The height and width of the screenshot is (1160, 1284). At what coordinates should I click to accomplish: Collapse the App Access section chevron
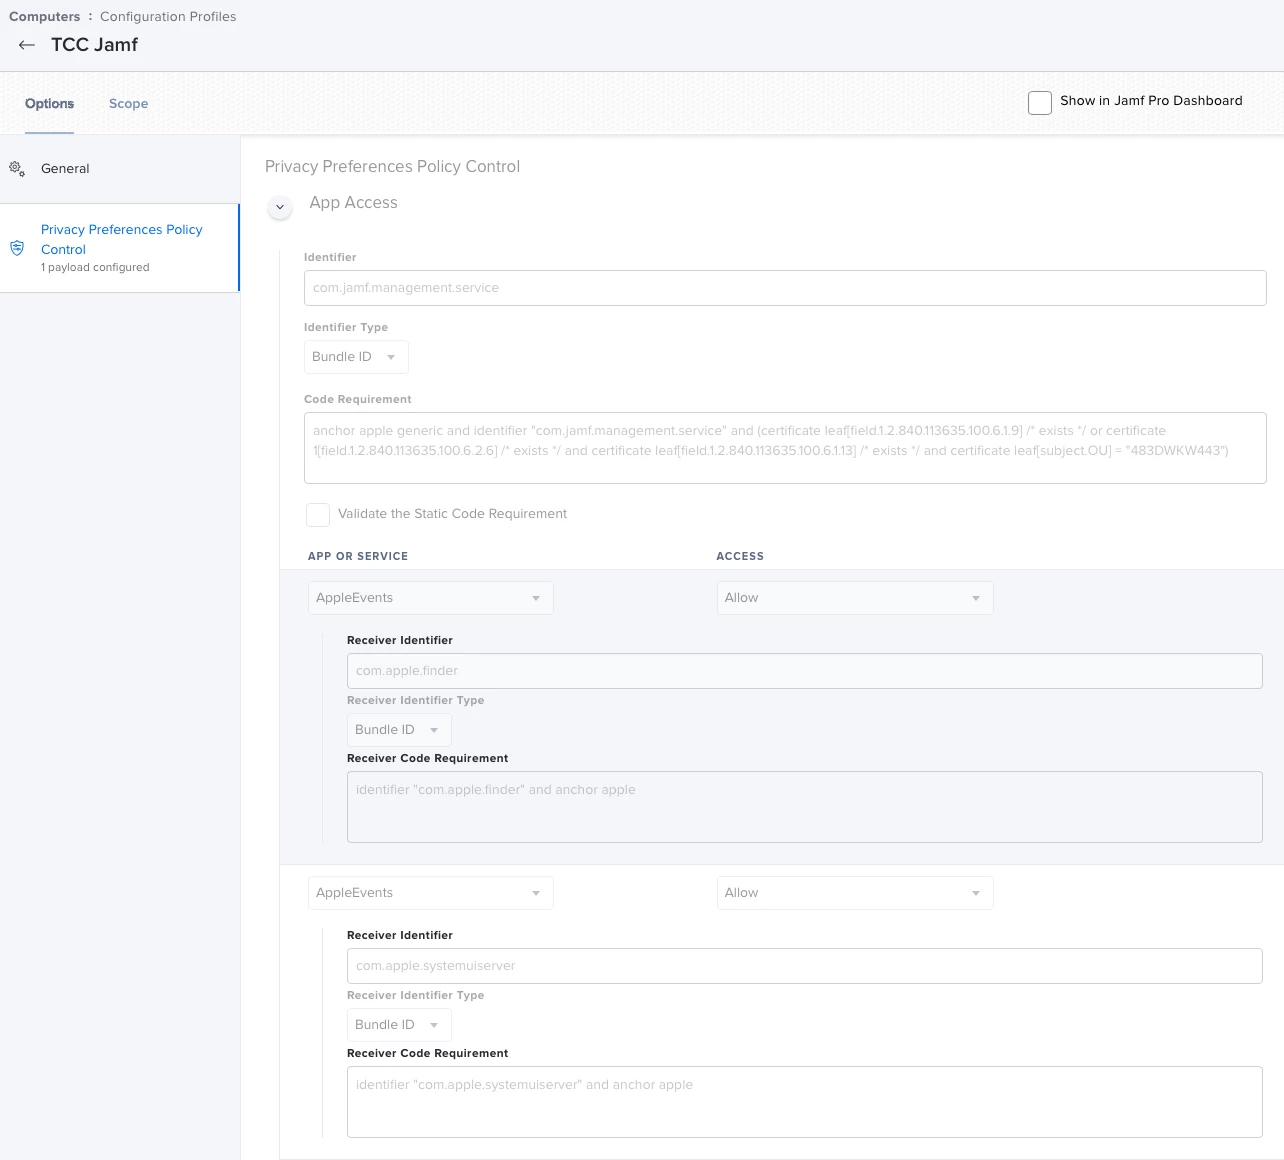click(x=280, y=207)
